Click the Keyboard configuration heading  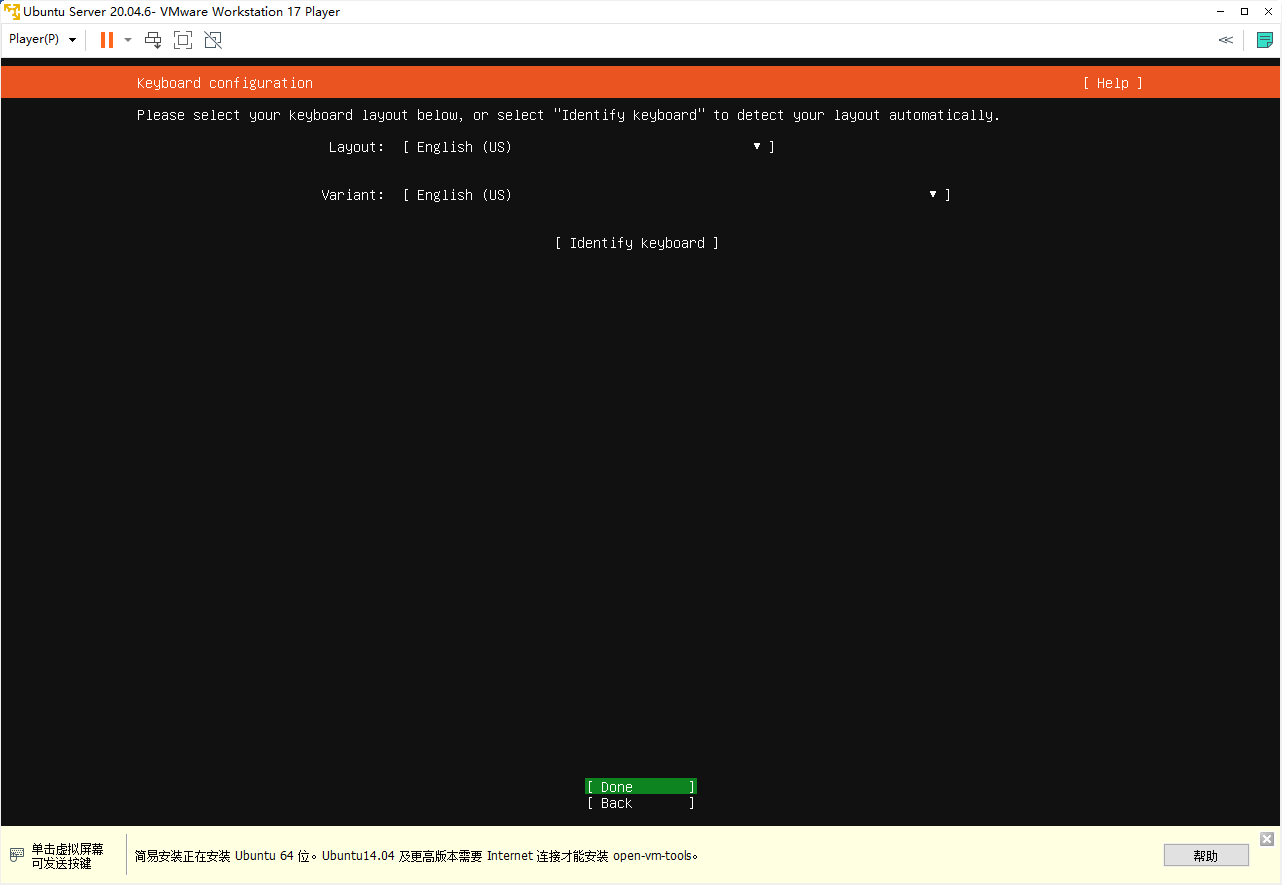click(225, 83)
